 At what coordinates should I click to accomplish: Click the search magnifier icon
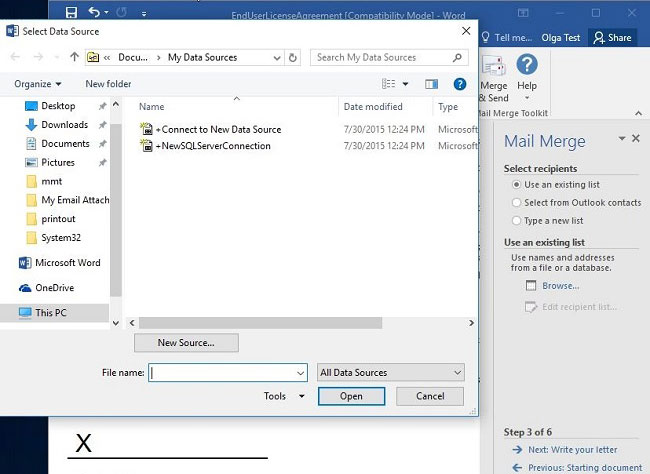coord(457,57)
